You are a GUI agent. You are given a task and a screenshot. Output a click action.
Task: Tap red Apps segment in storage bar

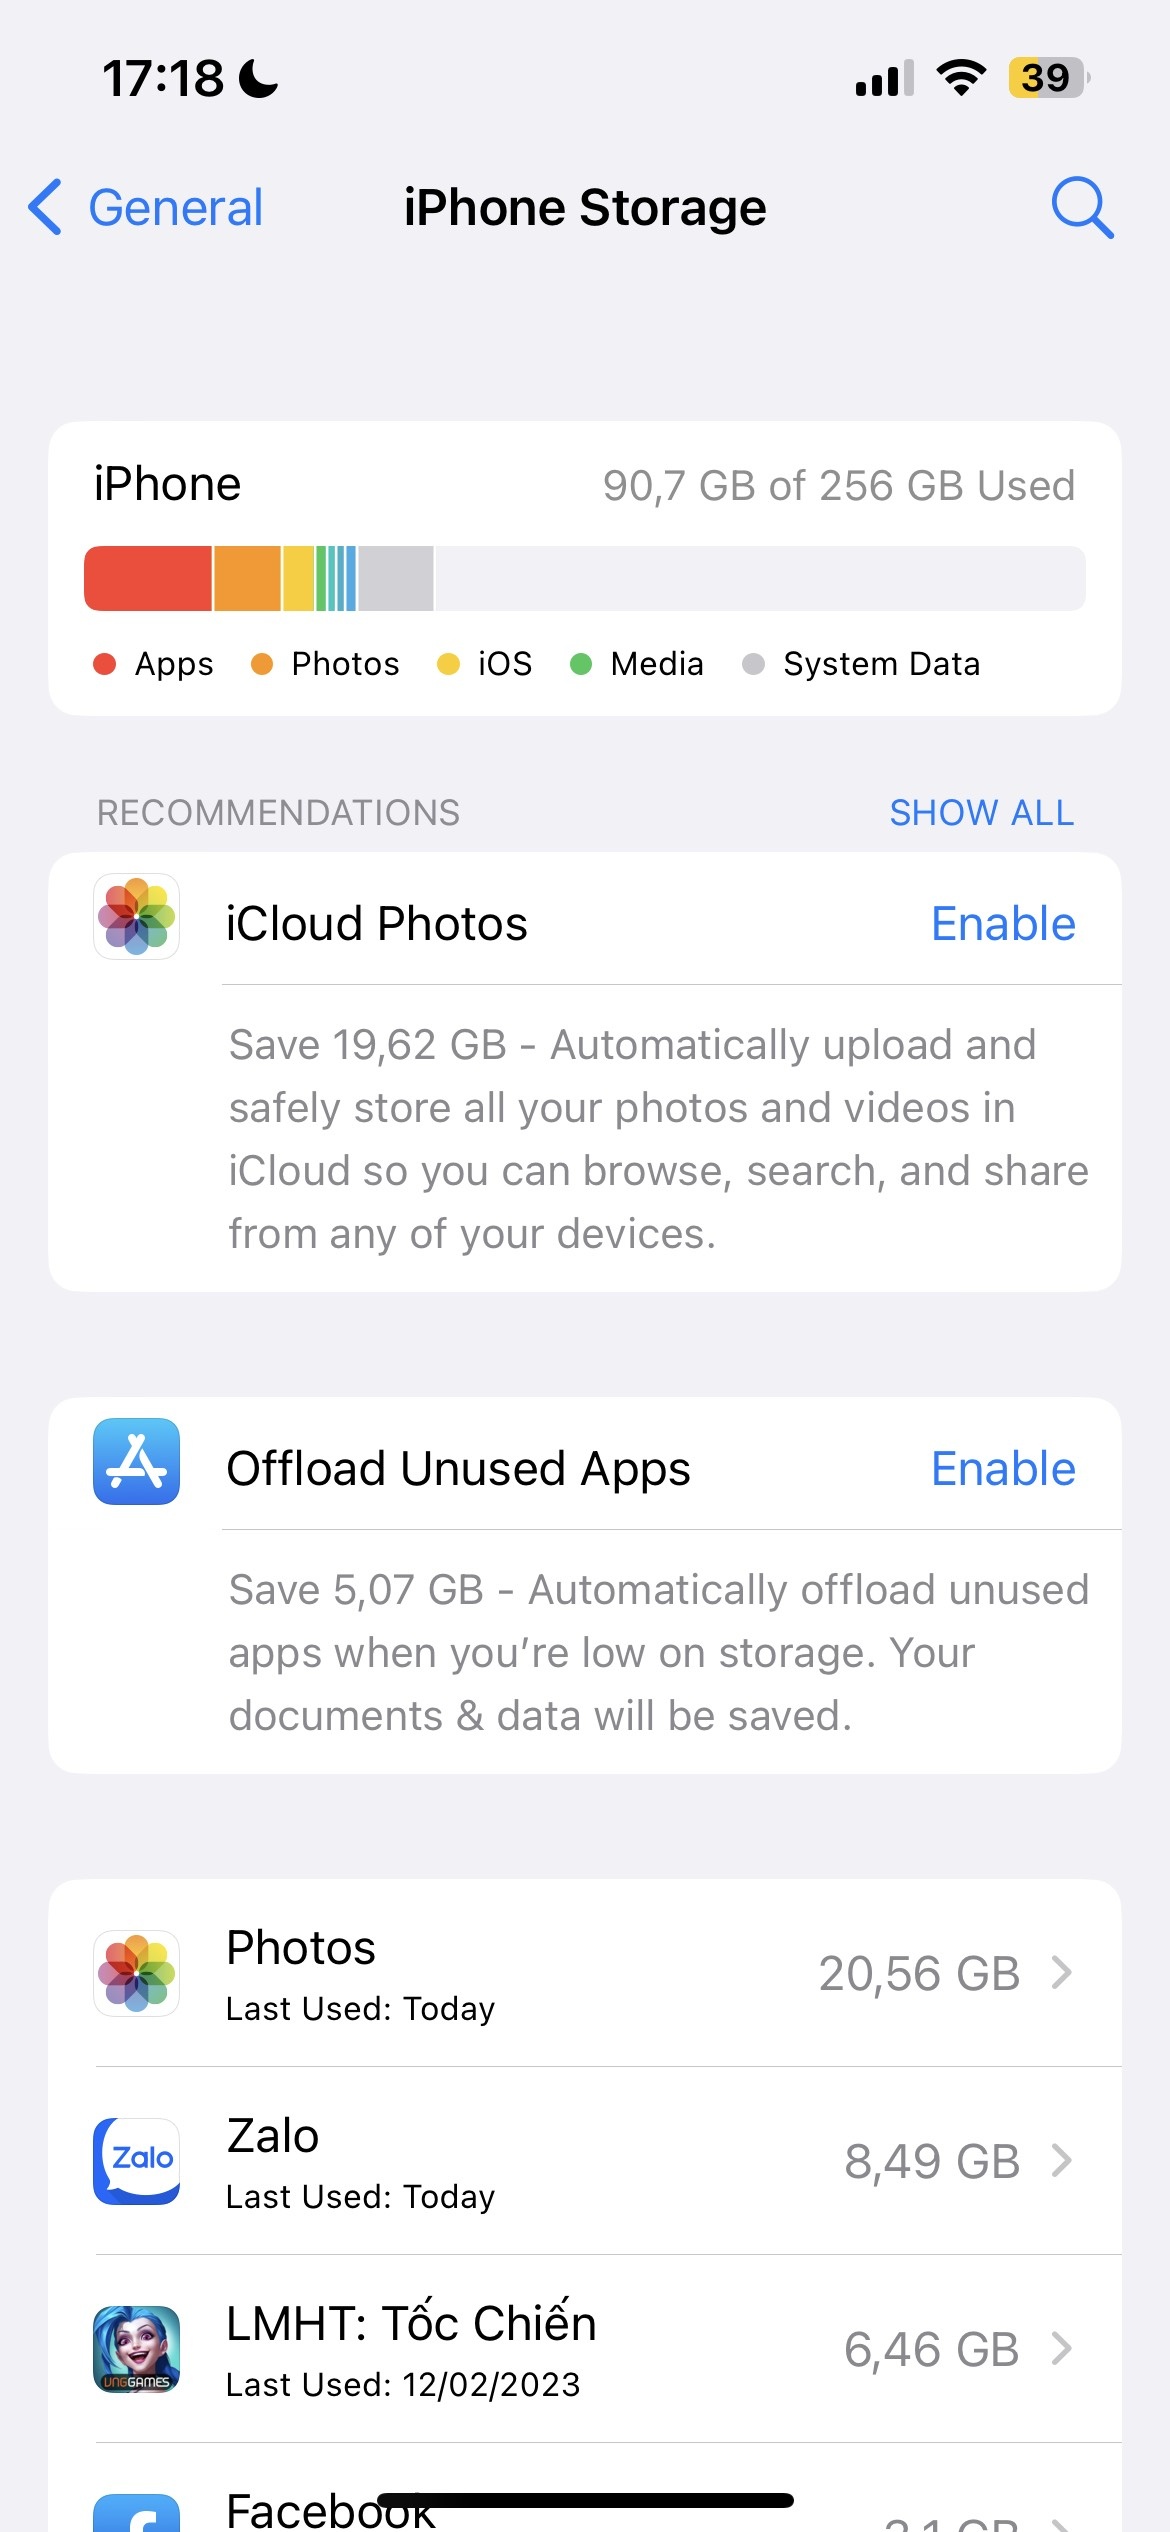148,578
